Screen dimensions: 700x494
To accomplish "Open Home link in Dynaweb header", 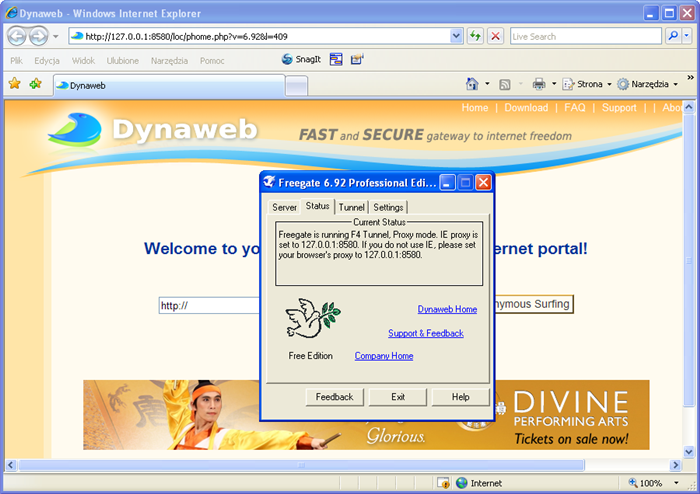I will [475, 108].
